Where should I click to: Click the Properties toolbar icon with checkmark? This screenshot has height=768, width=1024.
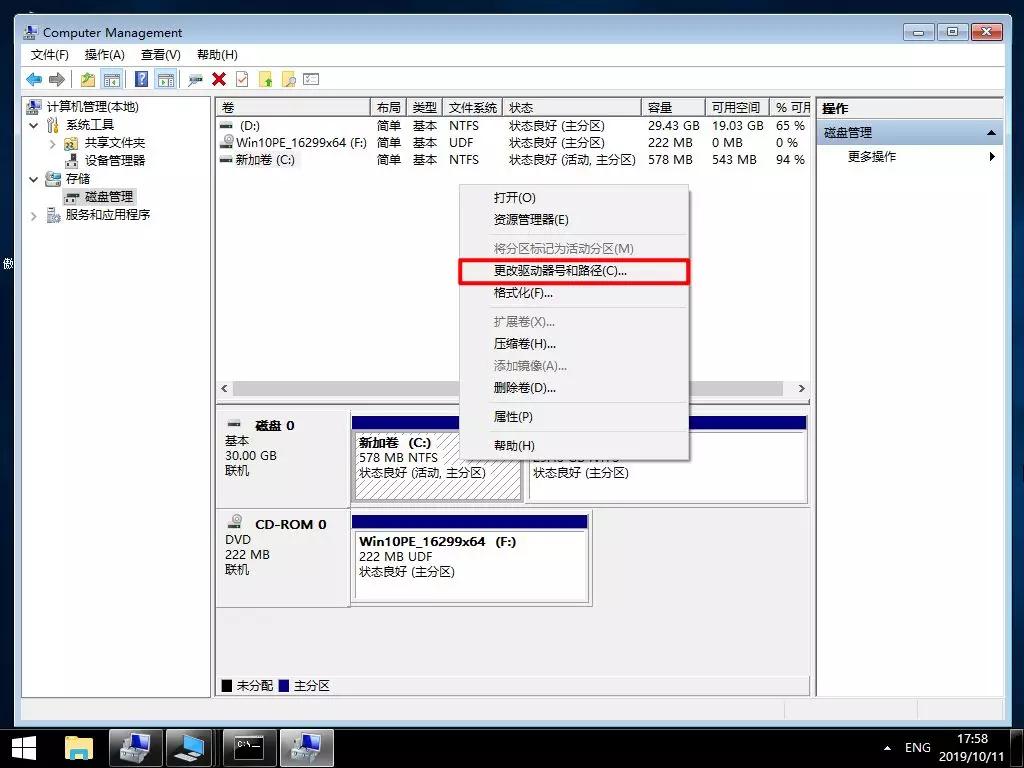[x=243, y=79]
